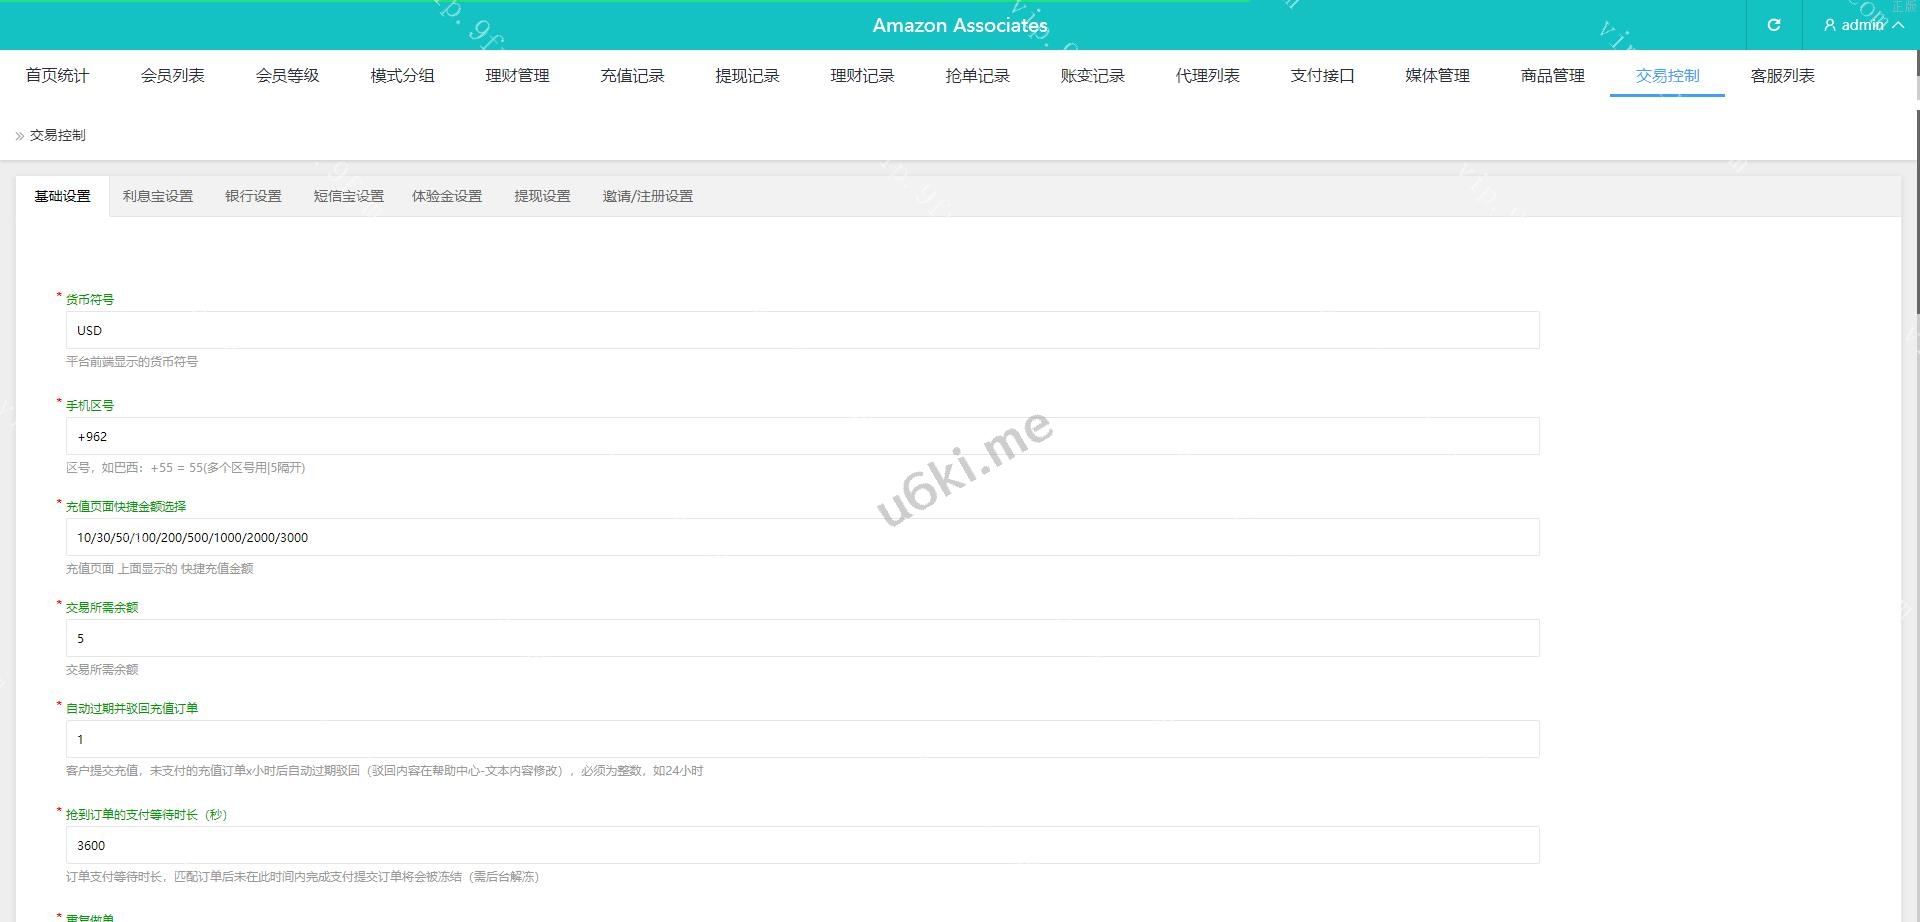This screenshot has height=922, width=1920.
Task: Click the 交易所需余额 input field
Action: (x=802, y=639)
